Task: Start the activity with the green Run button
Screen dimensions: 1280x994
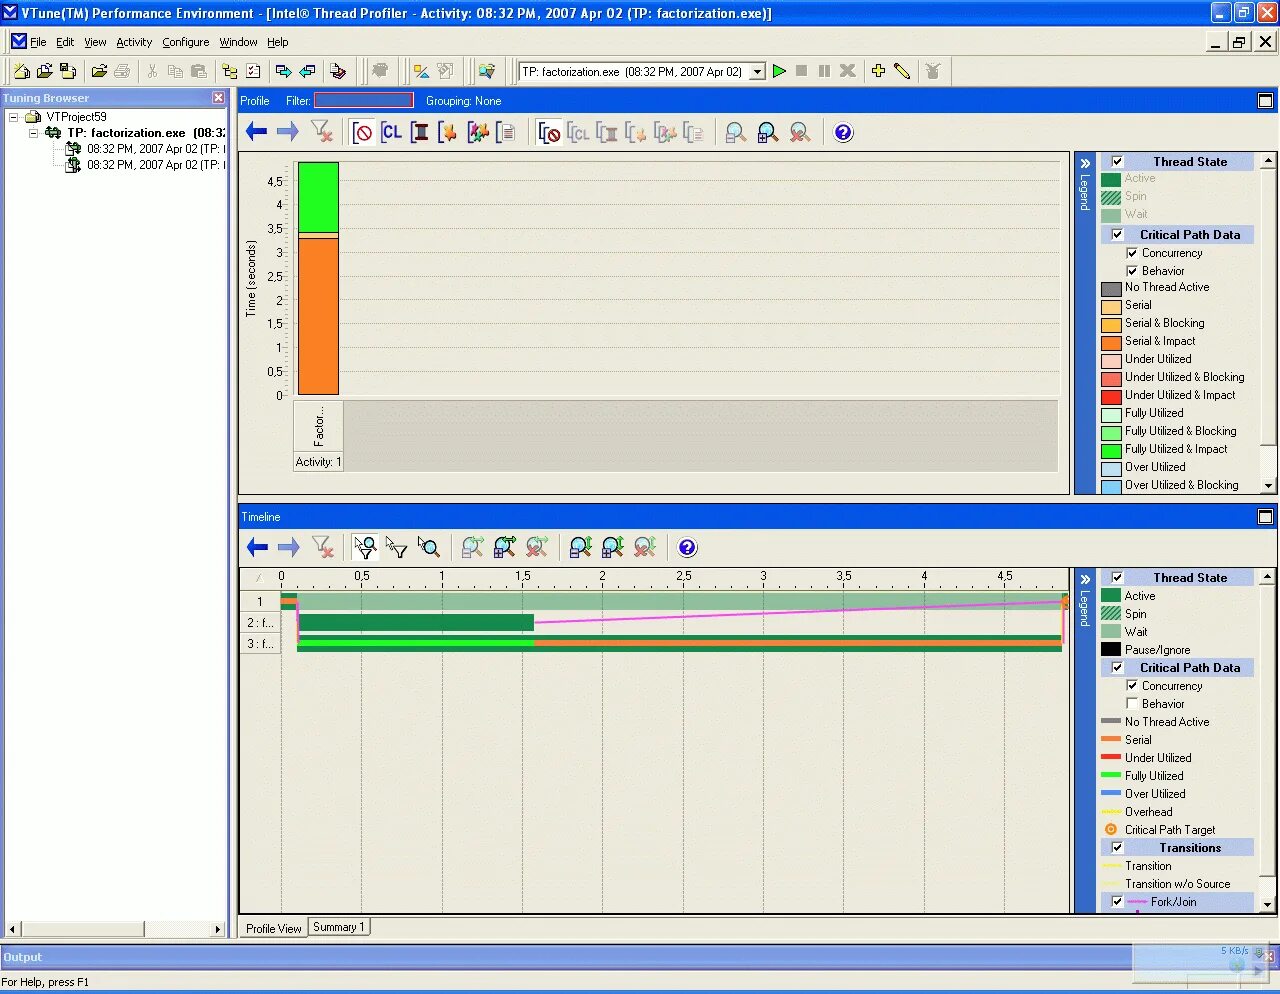Action: (779, 71)
